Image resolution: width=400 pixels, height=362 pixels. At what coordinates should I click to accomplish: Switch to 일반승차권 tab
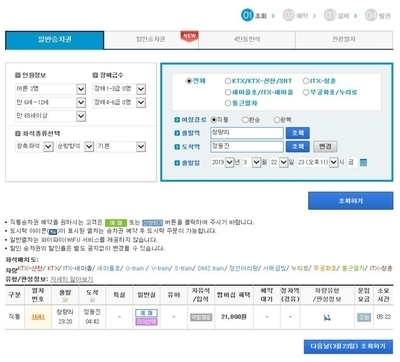point(55,40)
